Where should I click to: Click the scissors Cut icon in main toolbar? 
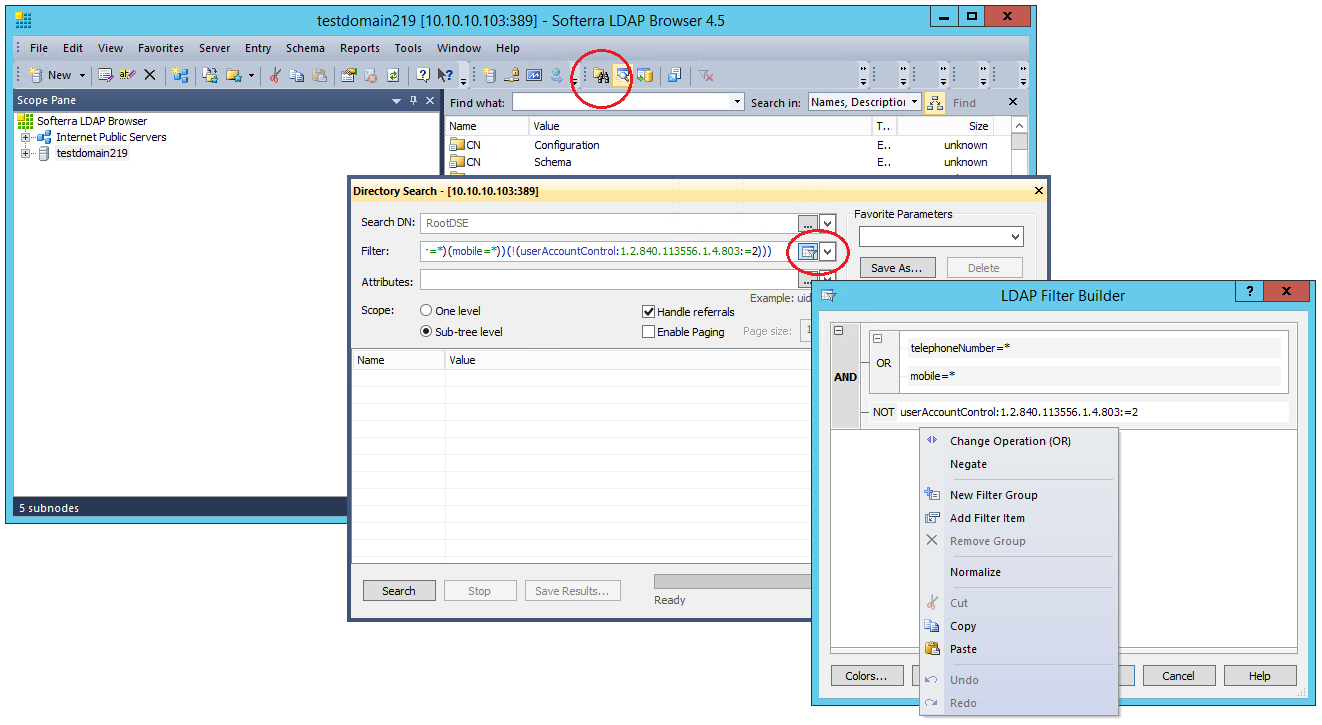(275, 75)
